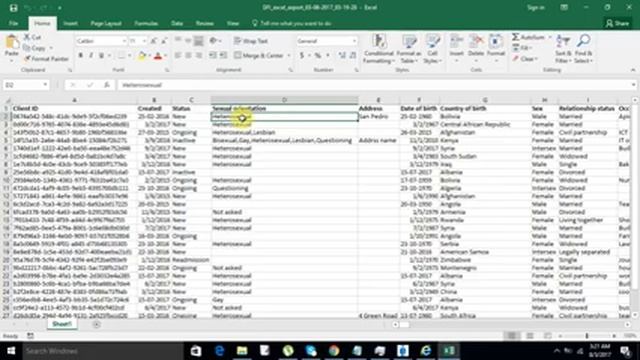
Task: Switch to the Insert tab
Action: (71, 23)
